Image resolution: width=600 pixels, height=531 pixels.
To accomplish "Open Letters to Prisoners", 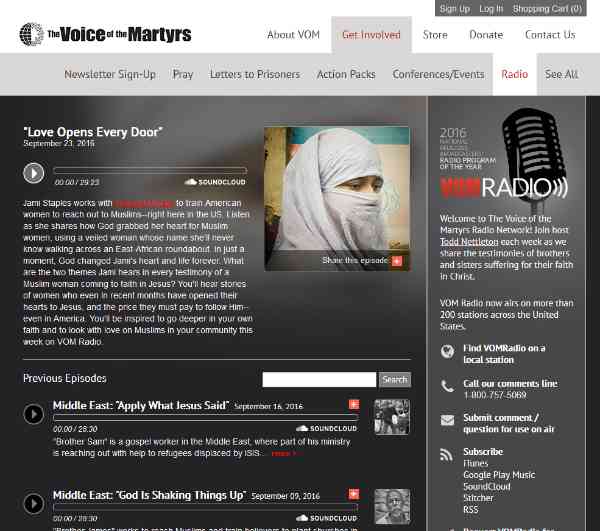I will point(255,74).
